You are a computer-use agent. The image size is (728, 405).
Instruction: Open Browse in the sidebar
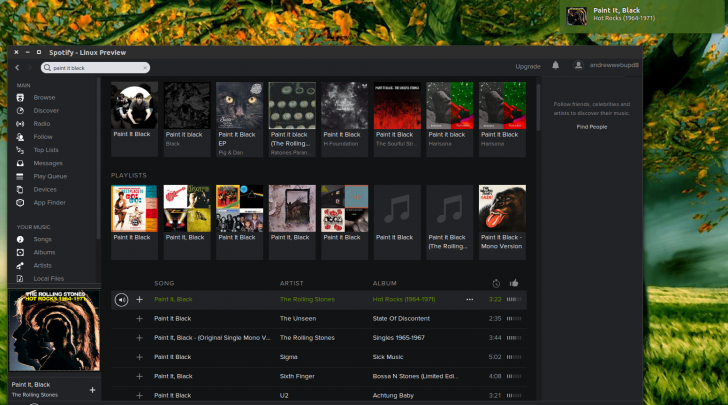[x=44, y=98]
